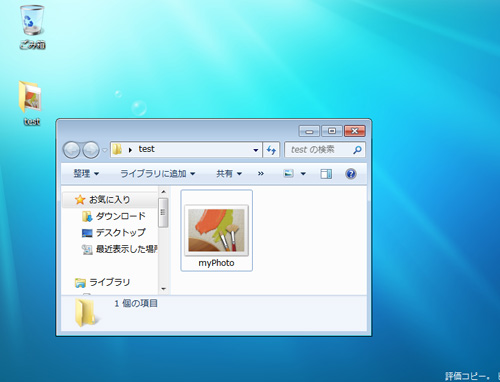Open Help with the question mark icon

point(351,174)
